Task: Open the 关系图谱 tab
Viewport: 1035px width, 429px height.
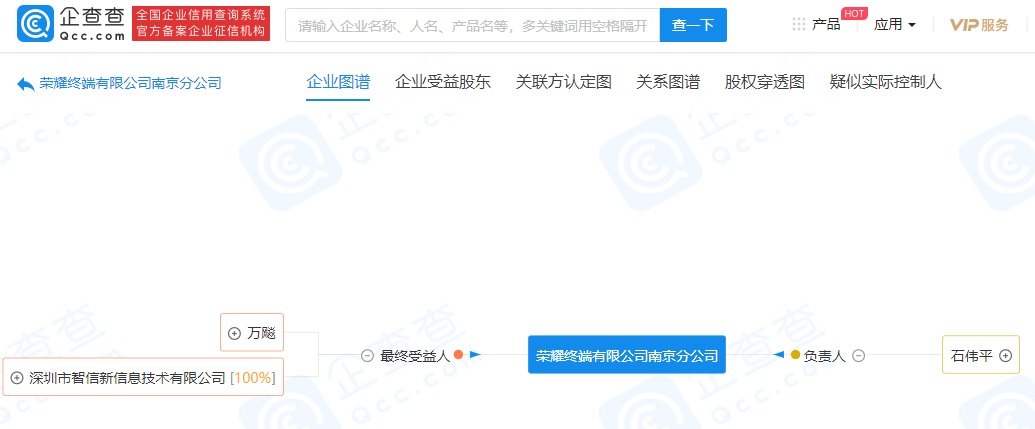Action: tap(668, 82)
